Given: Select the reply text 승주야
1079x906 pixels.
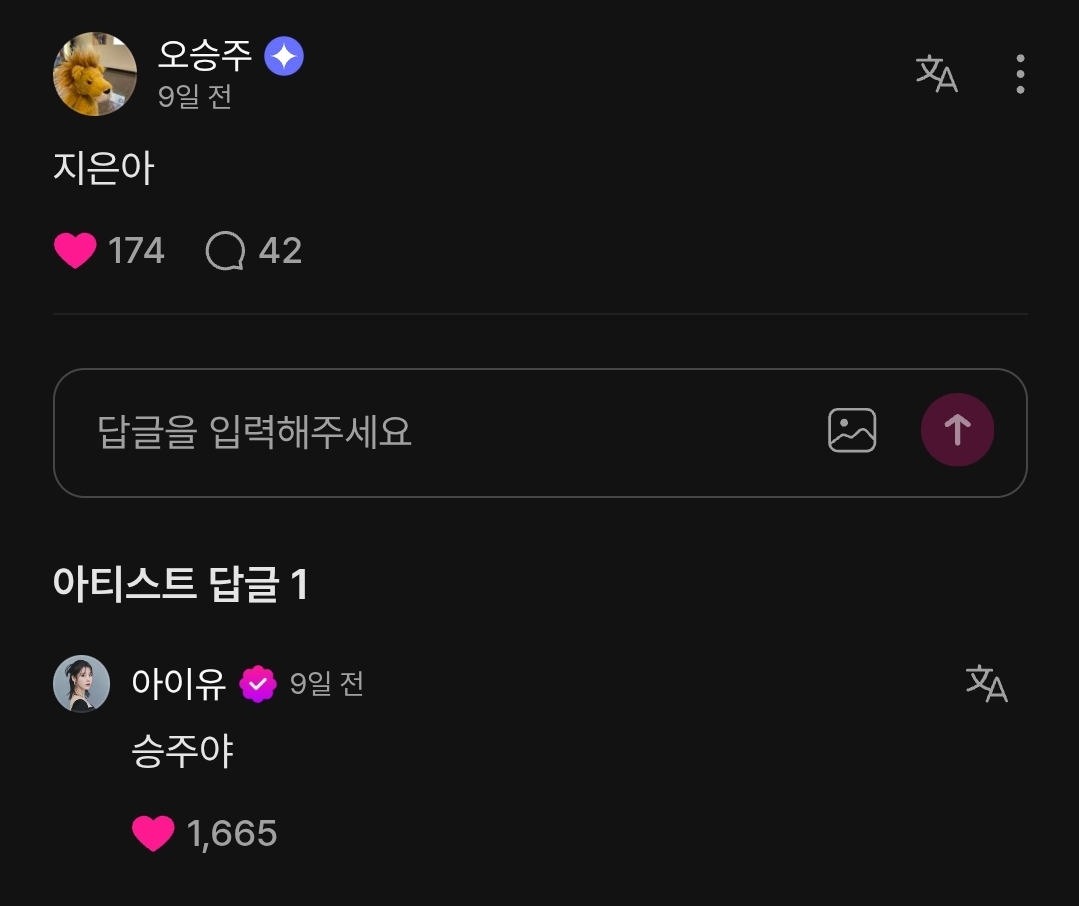Looking at the screenshot, I should coord(182,752).
